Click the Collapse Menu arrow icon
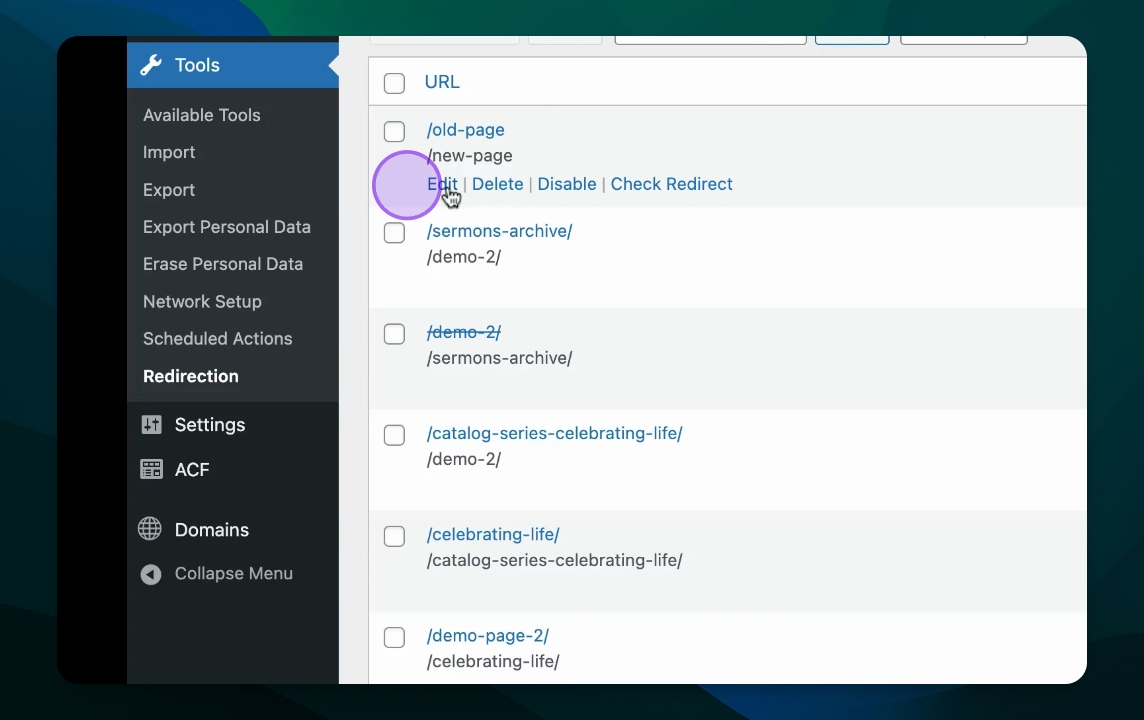1144x720 pixels. (x=151, y=574)
